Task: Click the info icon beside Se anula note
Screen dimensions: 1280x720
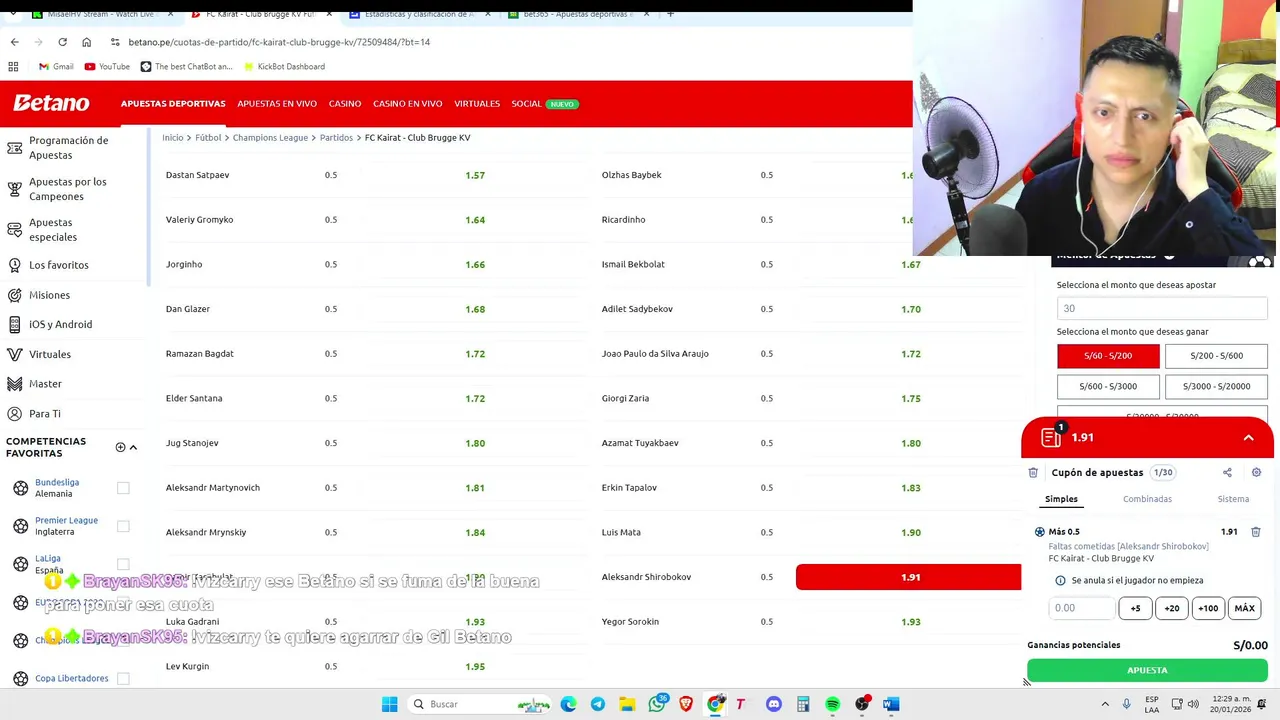Action: pyautogui.click(x=1060, y=580)
